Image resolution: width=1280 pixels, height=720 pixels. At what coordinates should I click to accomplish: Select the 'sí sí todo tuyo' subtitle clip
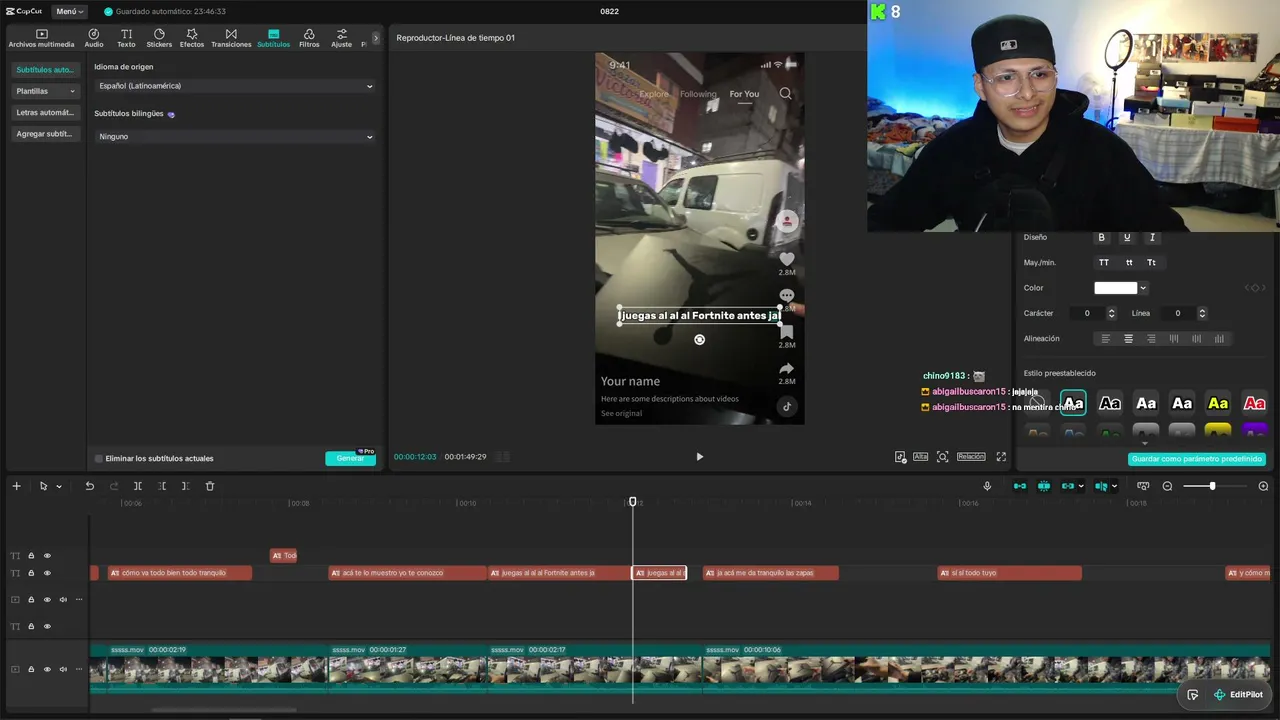click(1009, 573)
